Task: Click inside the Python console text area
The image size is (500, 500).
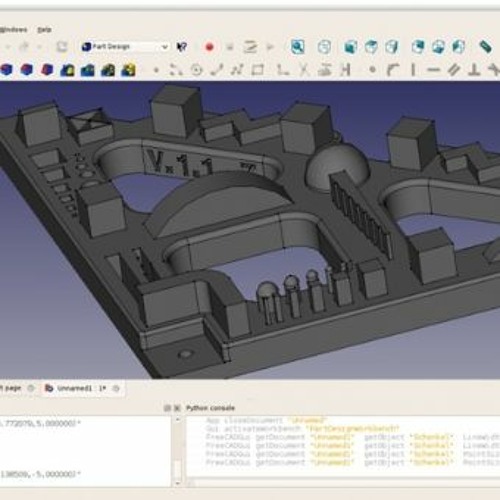Action: tap(343, 450)
